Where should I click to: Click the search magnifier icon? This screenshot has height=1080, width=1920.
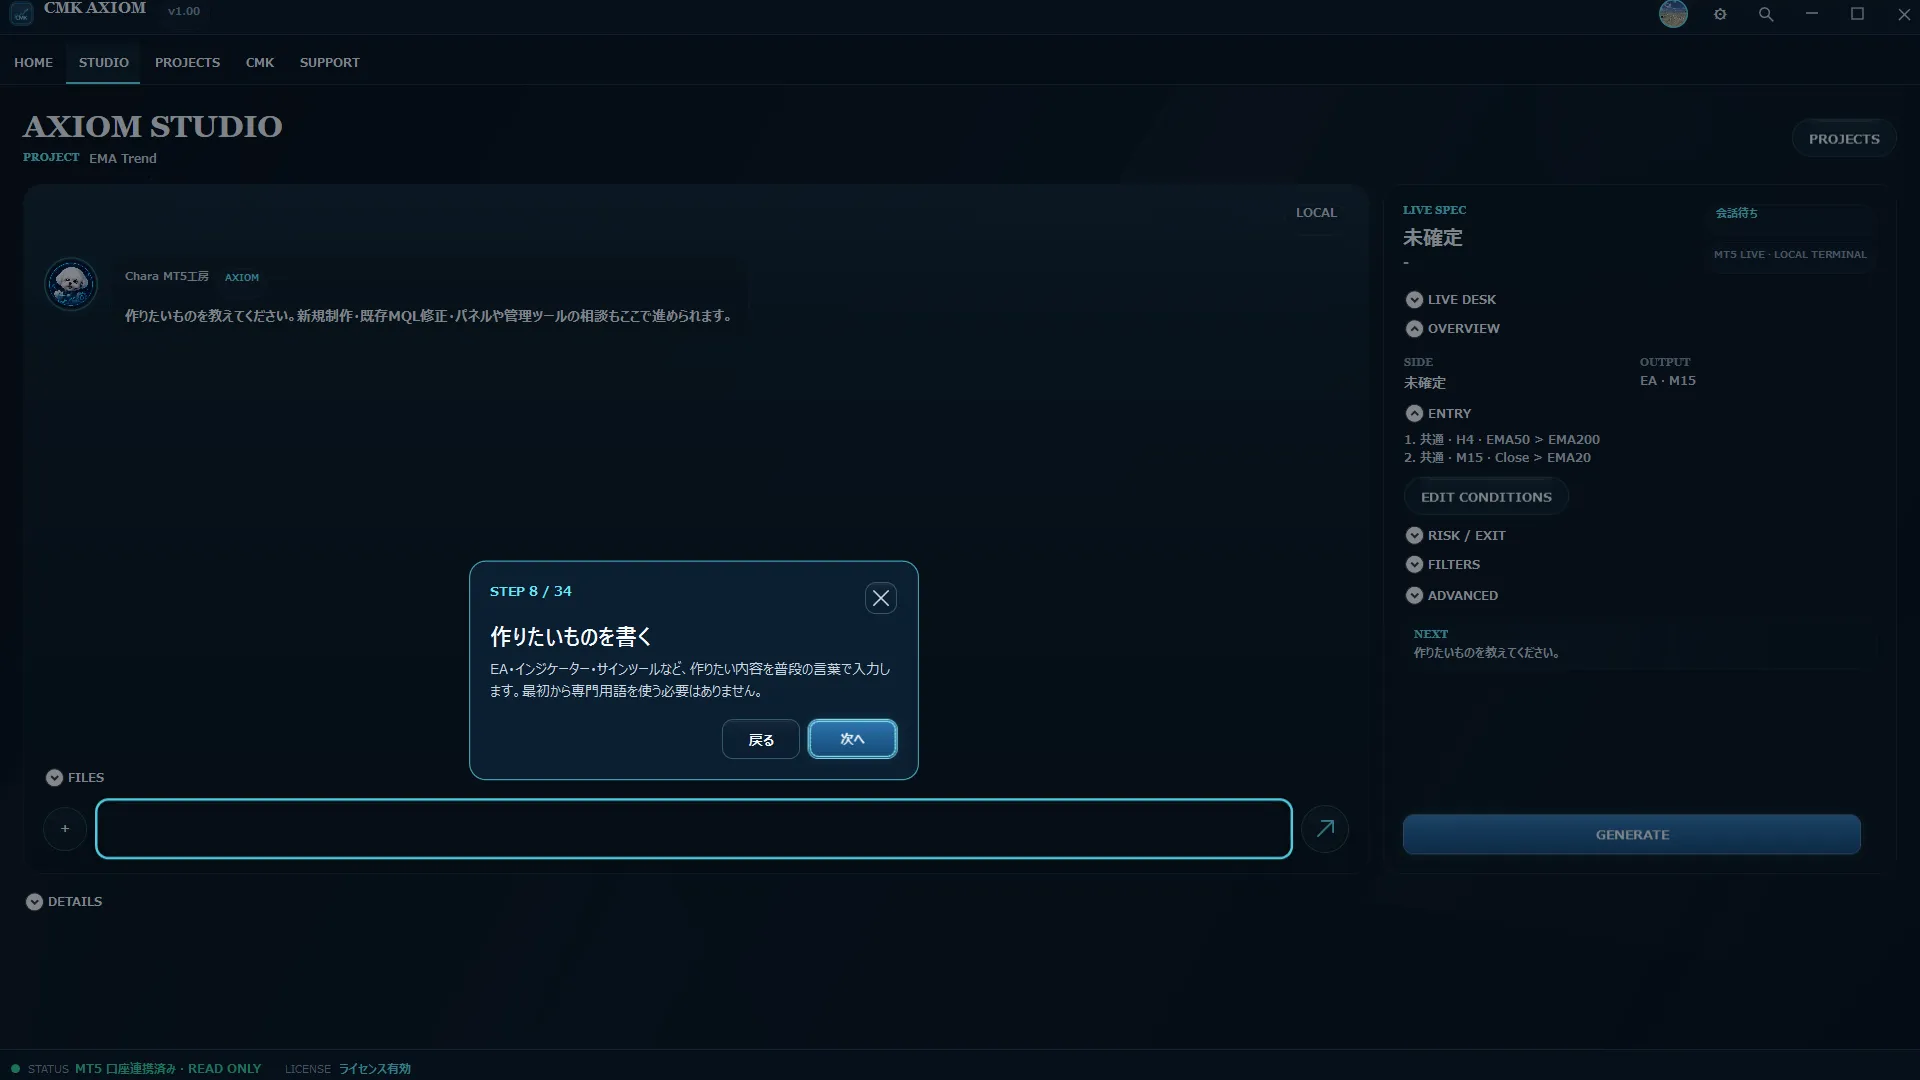tap(1766, 14)
